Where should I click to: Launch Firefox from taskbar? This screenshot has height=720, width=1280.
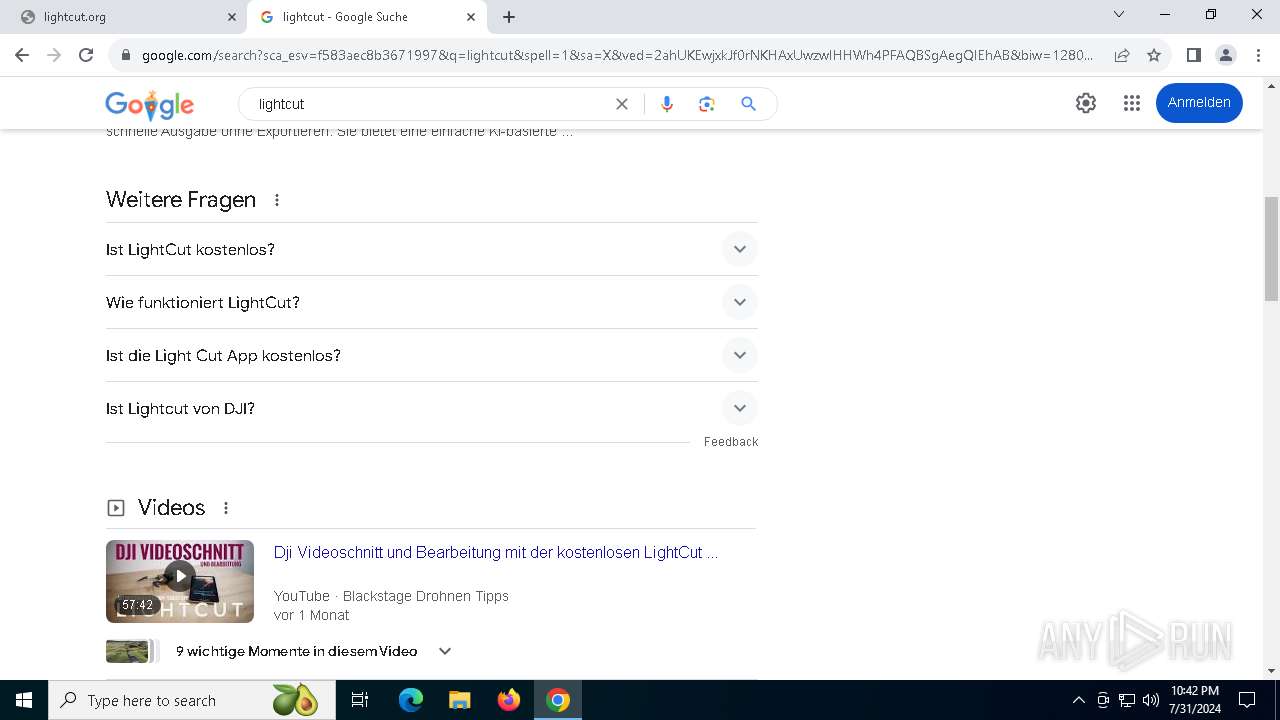[x=509, y=700]
